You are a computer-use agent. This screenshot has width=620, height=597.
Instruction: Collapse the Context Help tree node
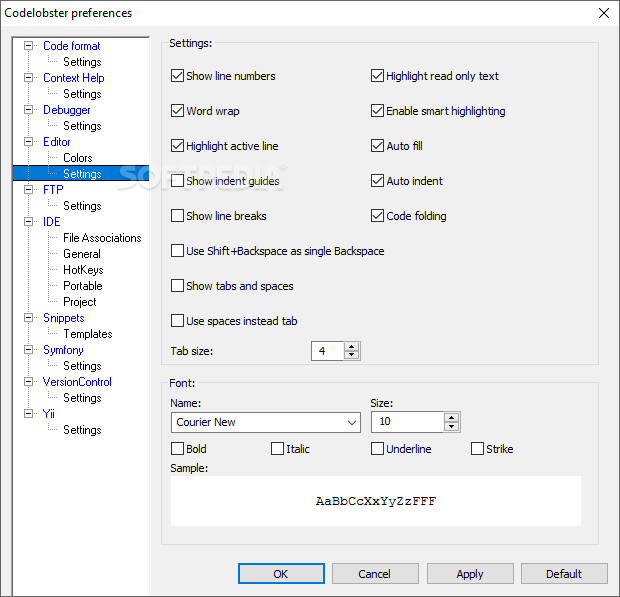(28, 77)
